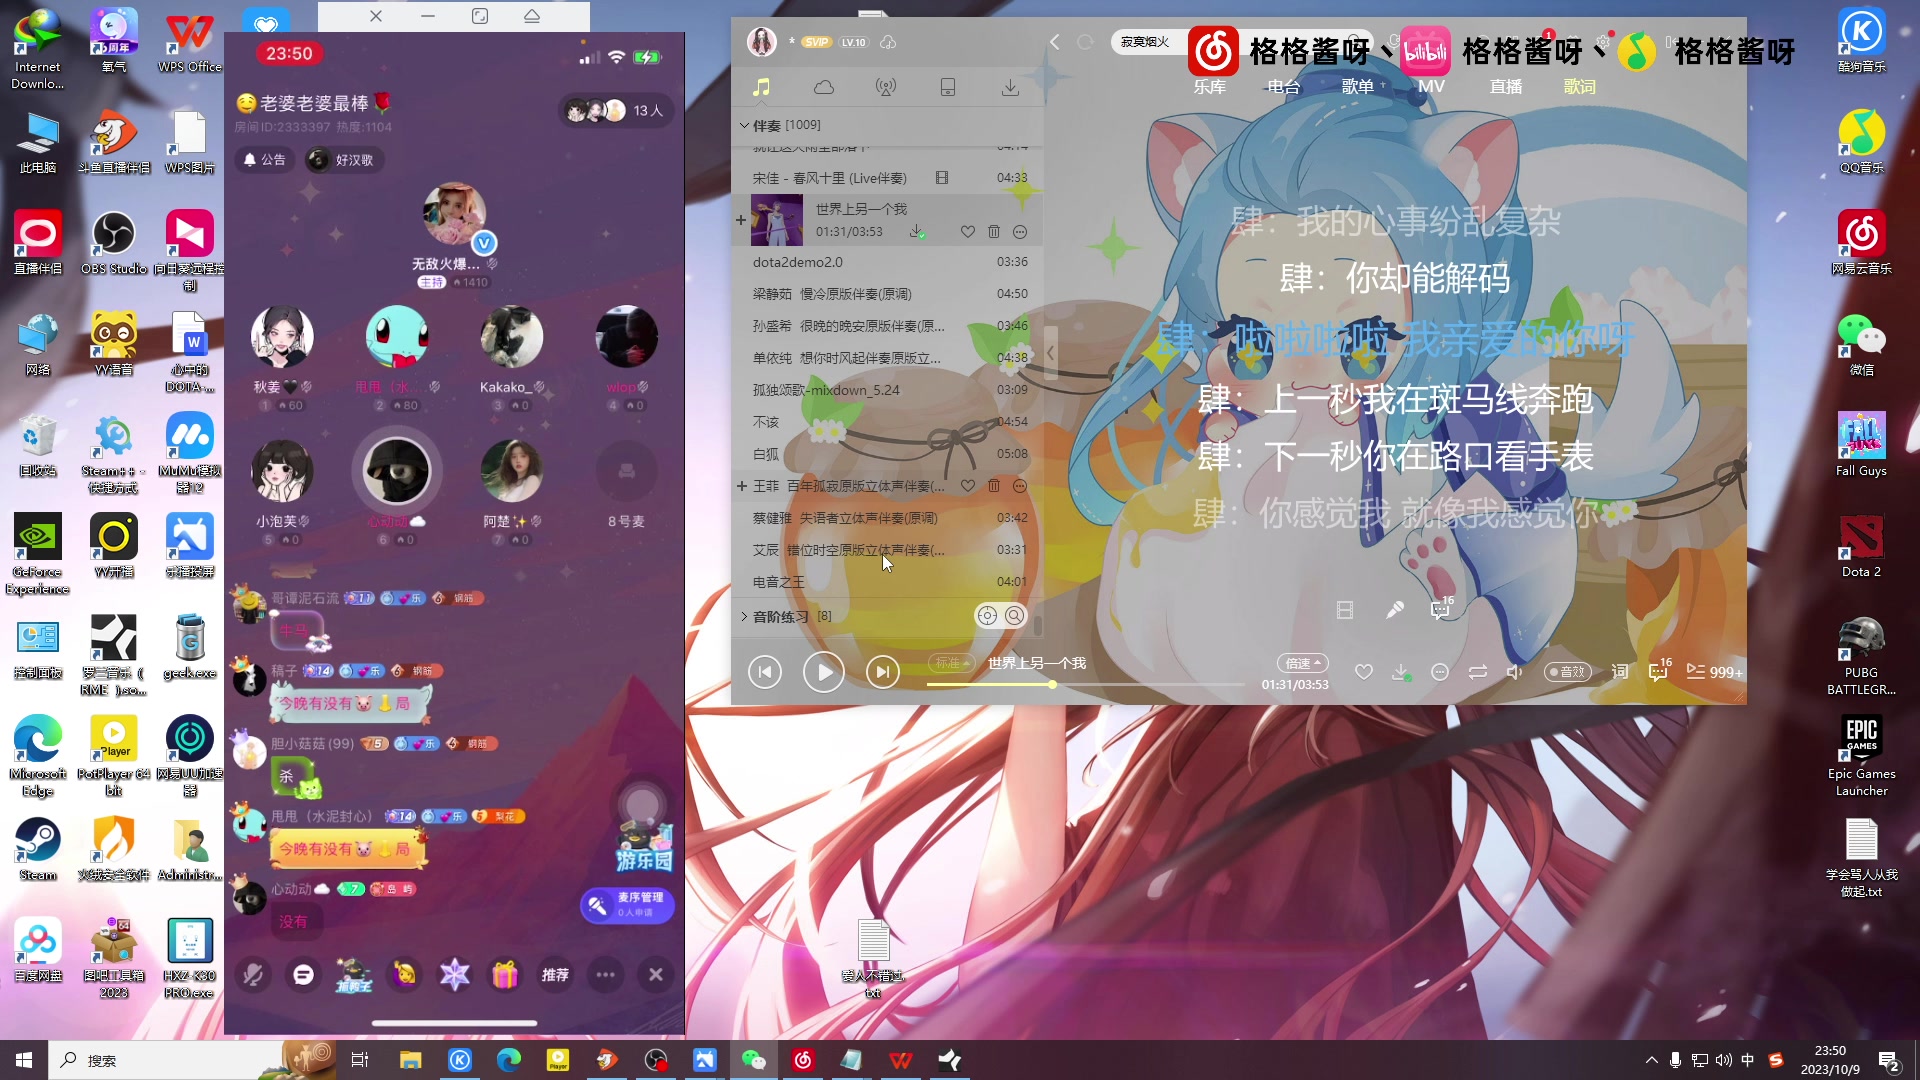This screenshot has height=1080, width=1920.
Task: Open the MV film icon on the lyrics page
Action: [1345, 610]
